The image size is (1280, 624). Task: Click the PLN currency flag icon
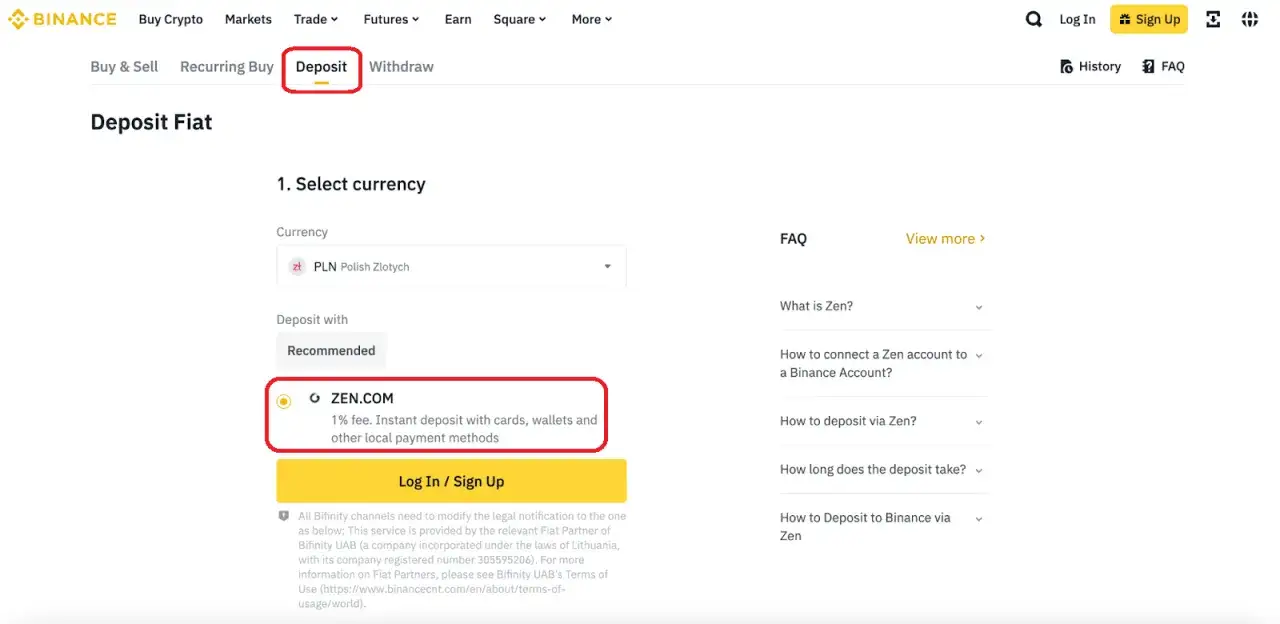point(297,266)
